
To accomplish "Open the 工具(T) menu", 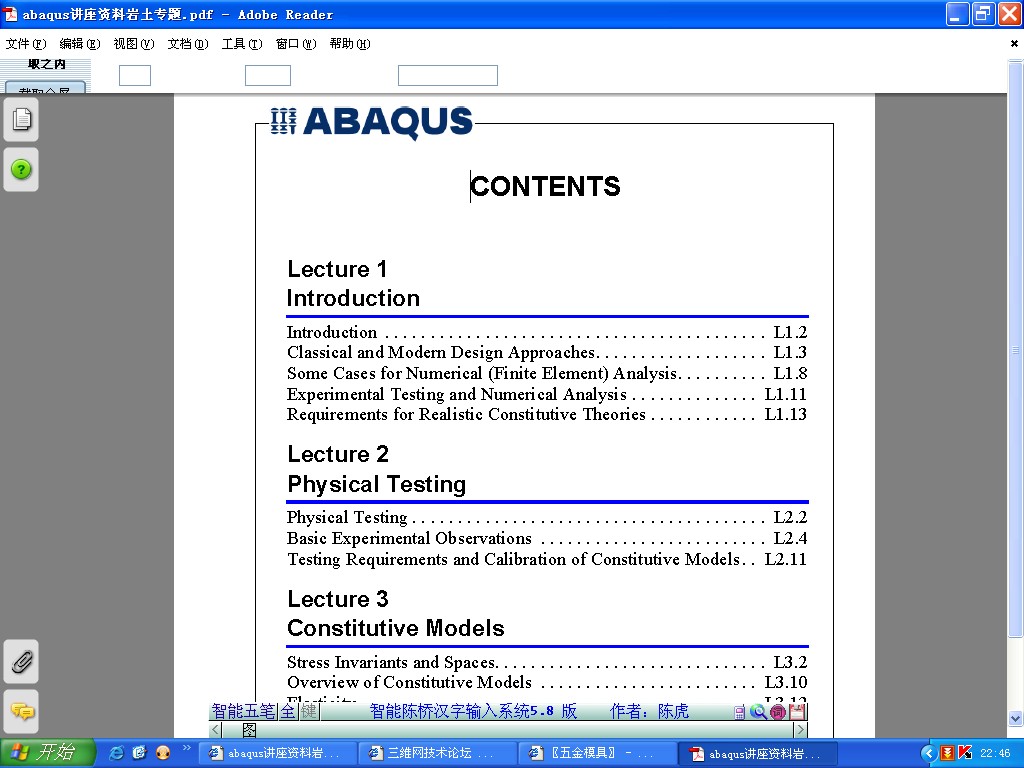I will 242,44.
